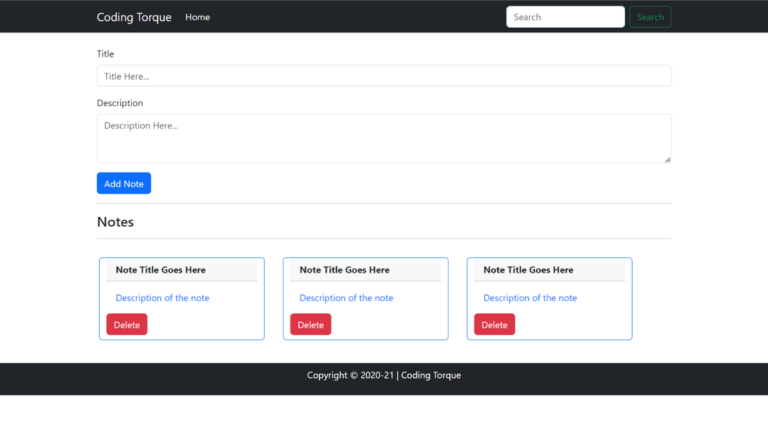Click the Coding Torque brand link

(x=134, y=17)
